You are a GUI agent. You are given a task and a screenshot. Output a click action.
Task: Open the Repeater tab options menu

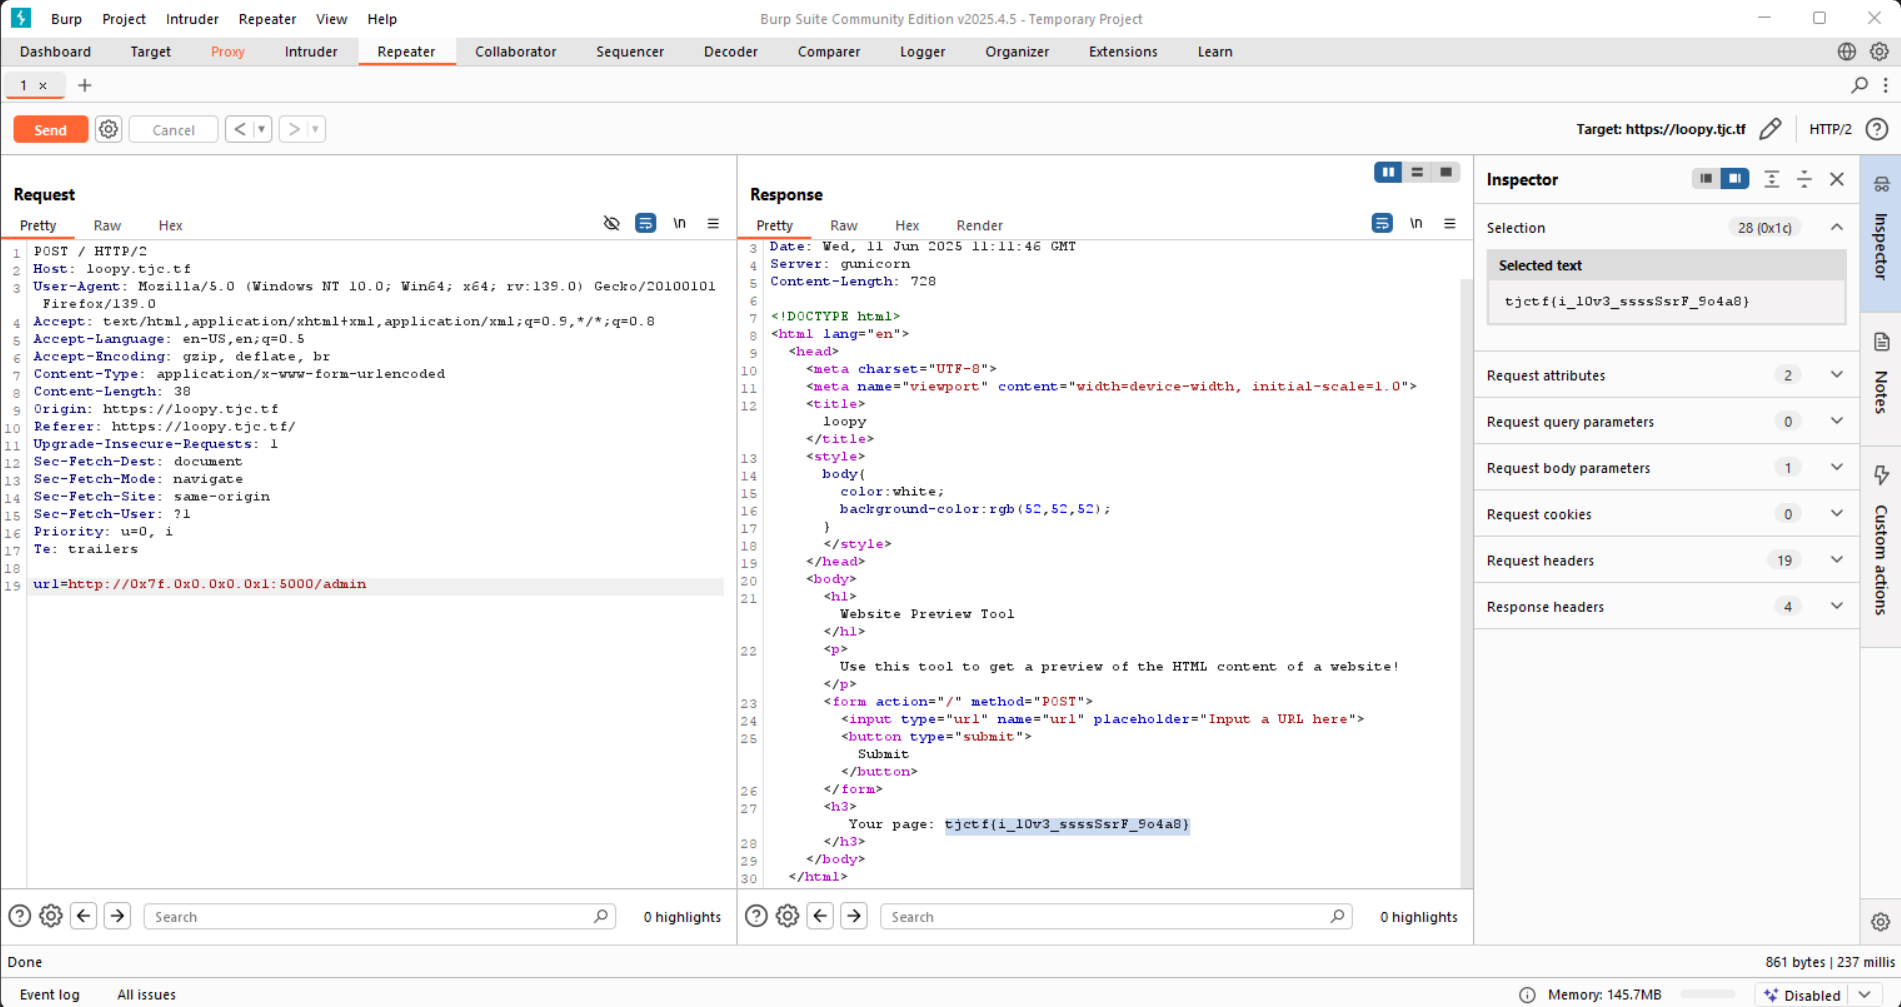point(1886,86)
